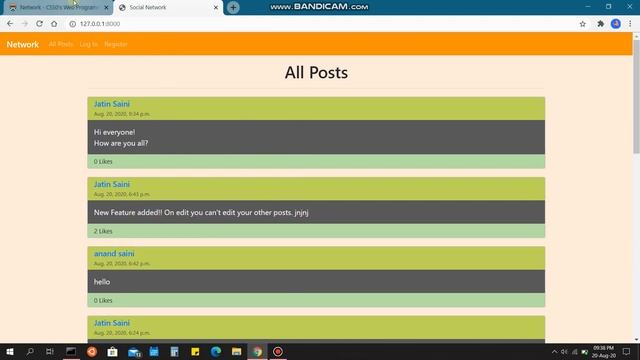Click the page vertical scrollbar thumb
Viewport: 640px width, 360px height.
point(636,96)
